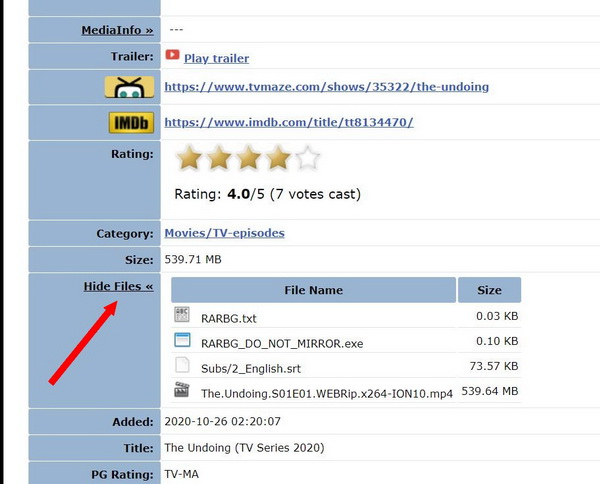Set rating to three stars

click(x=248, y=159)
